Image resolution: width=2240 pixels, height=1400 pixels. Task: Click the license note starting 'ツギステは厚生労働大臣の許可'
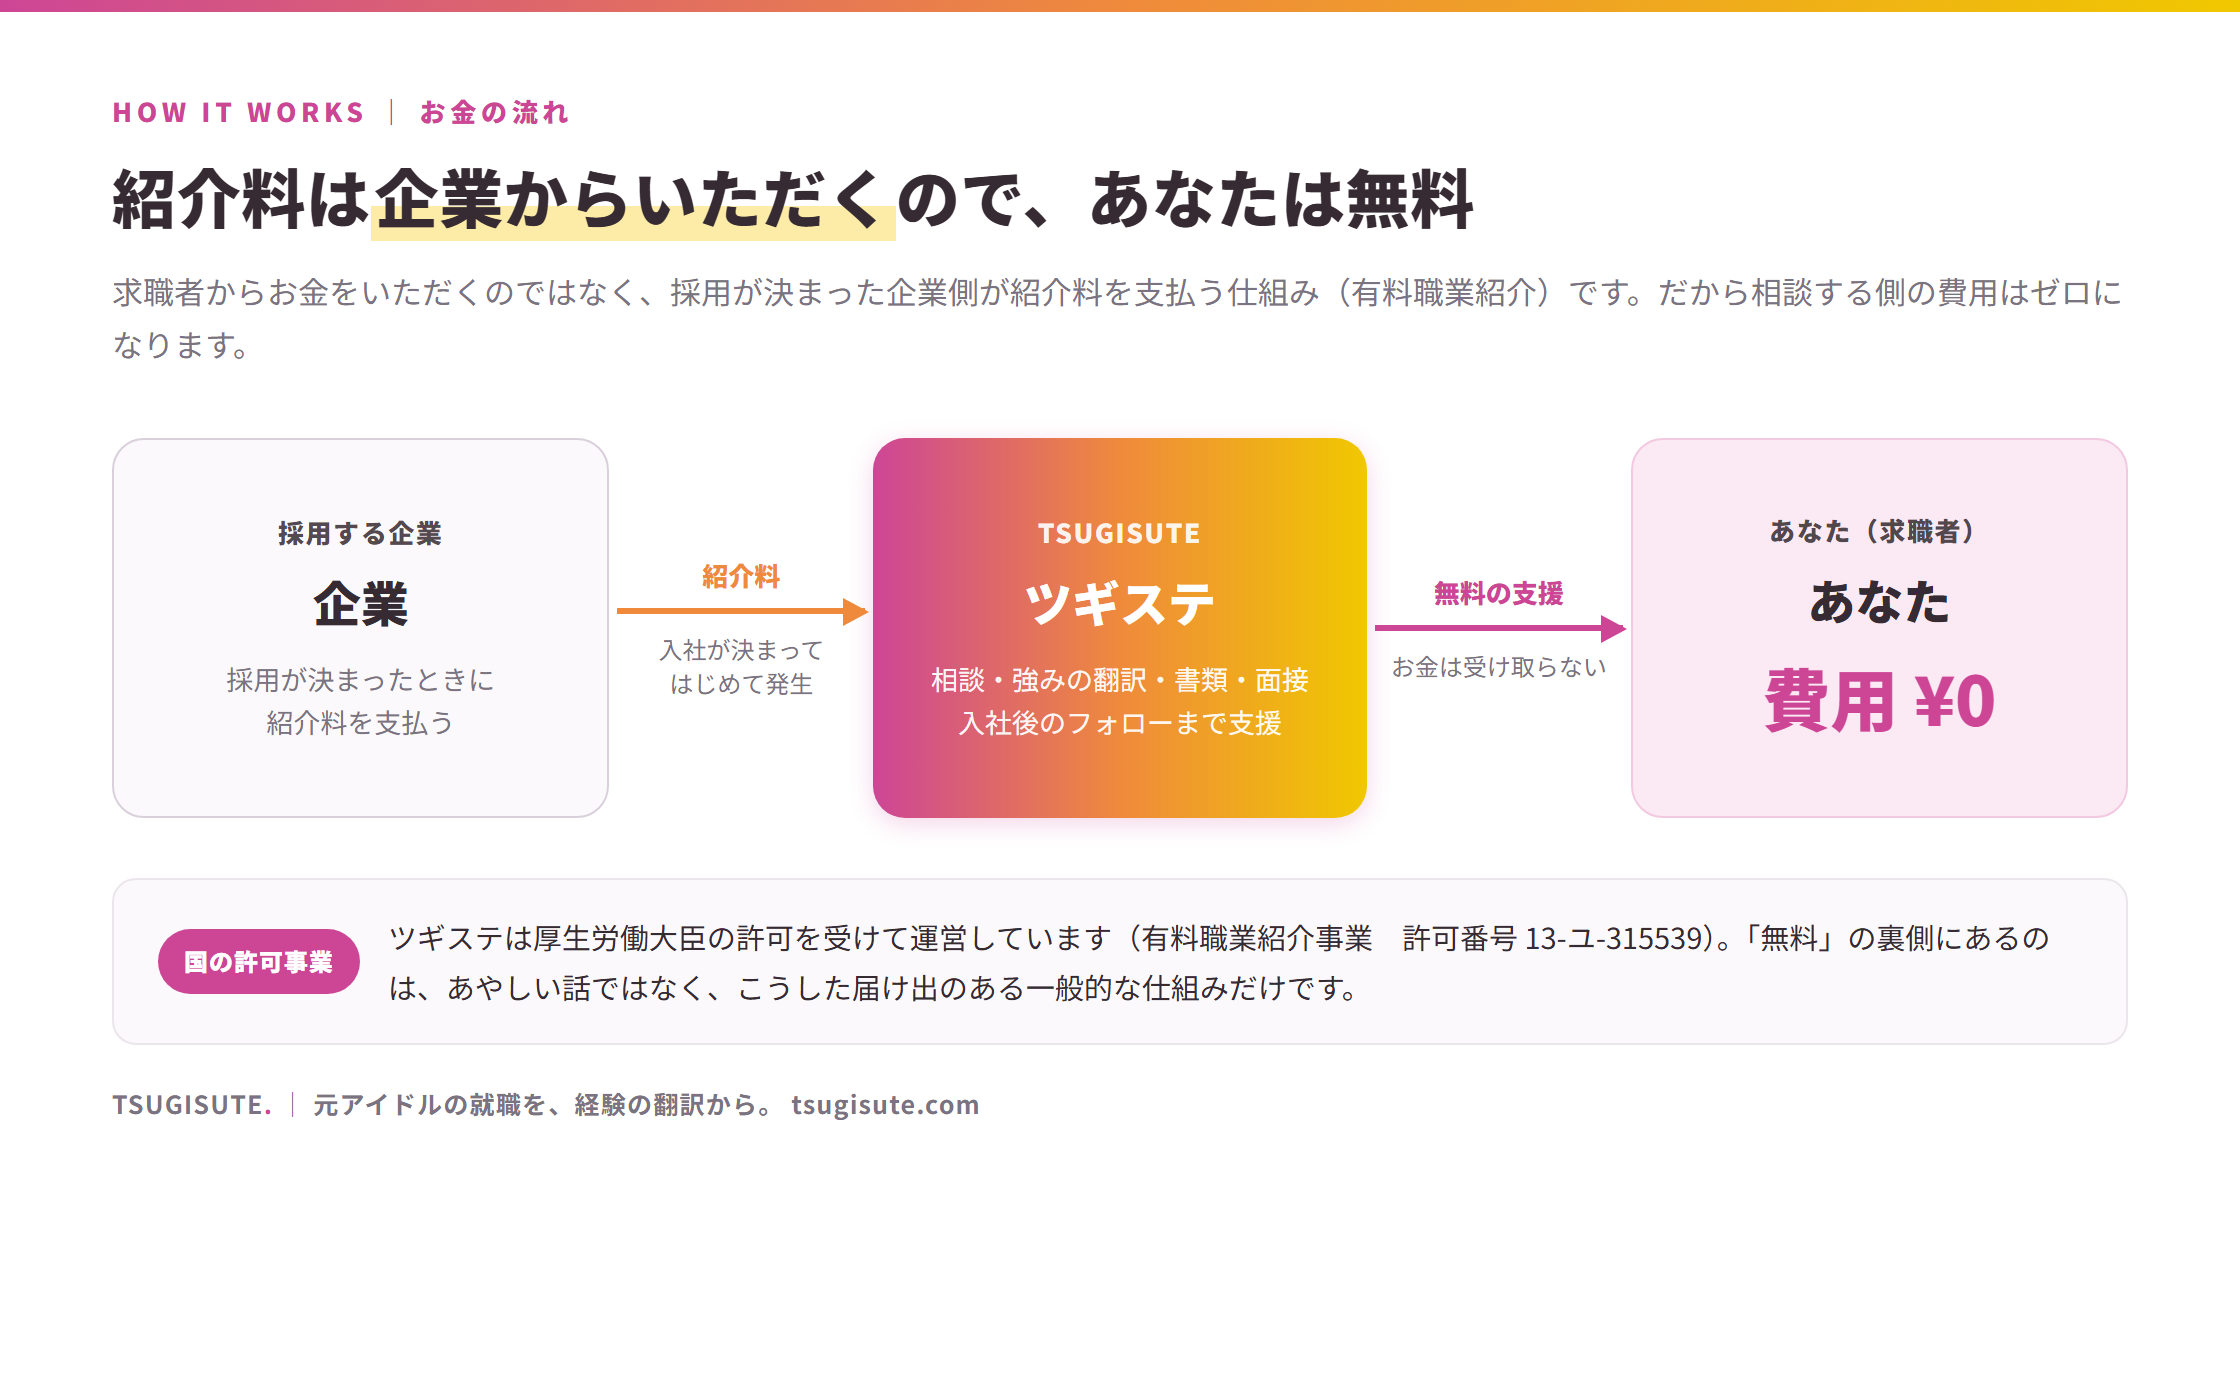pos(1219,963)
